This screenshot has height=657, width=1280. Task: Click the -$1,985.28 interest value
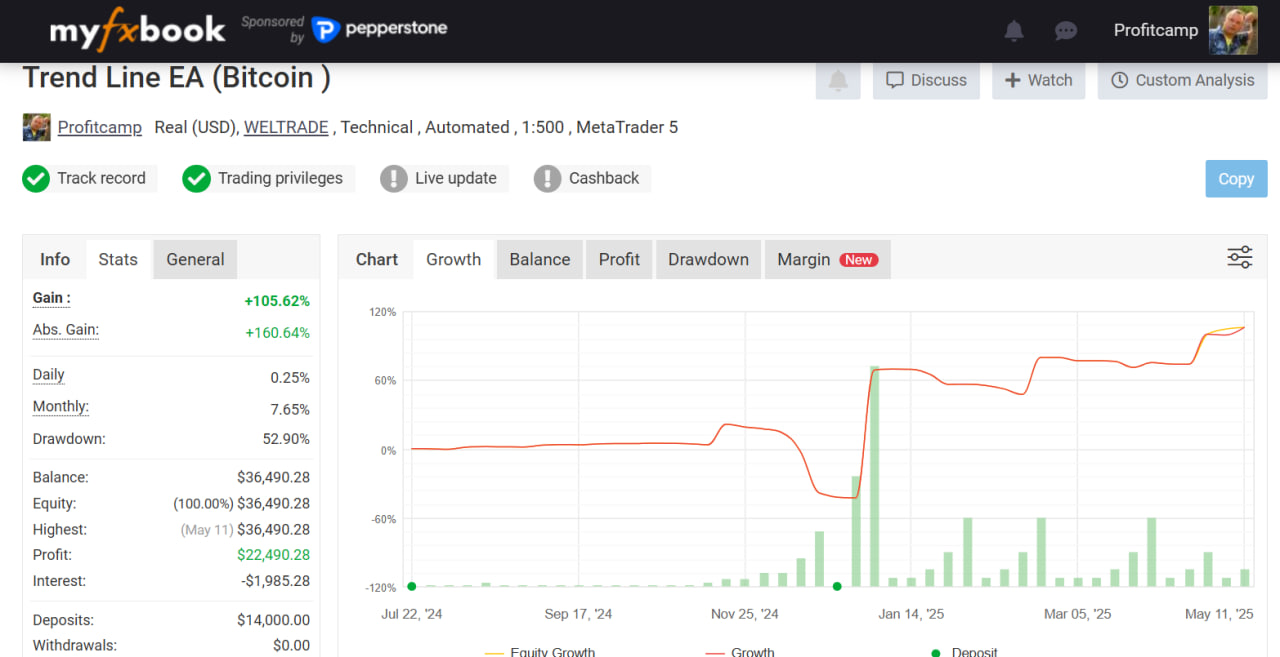275,581
